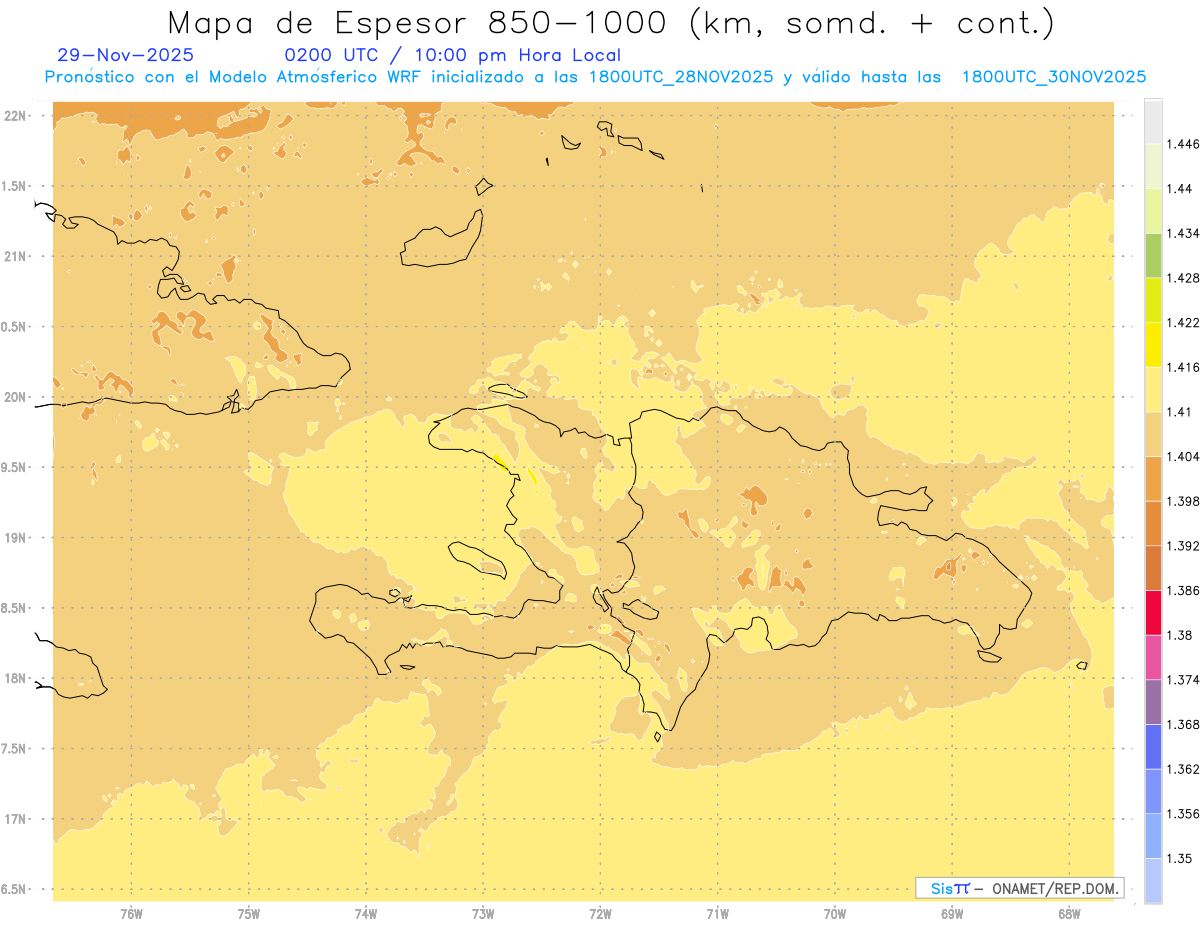Click the latitude label '17N'

pyautogui.click(x=15, y=819)
